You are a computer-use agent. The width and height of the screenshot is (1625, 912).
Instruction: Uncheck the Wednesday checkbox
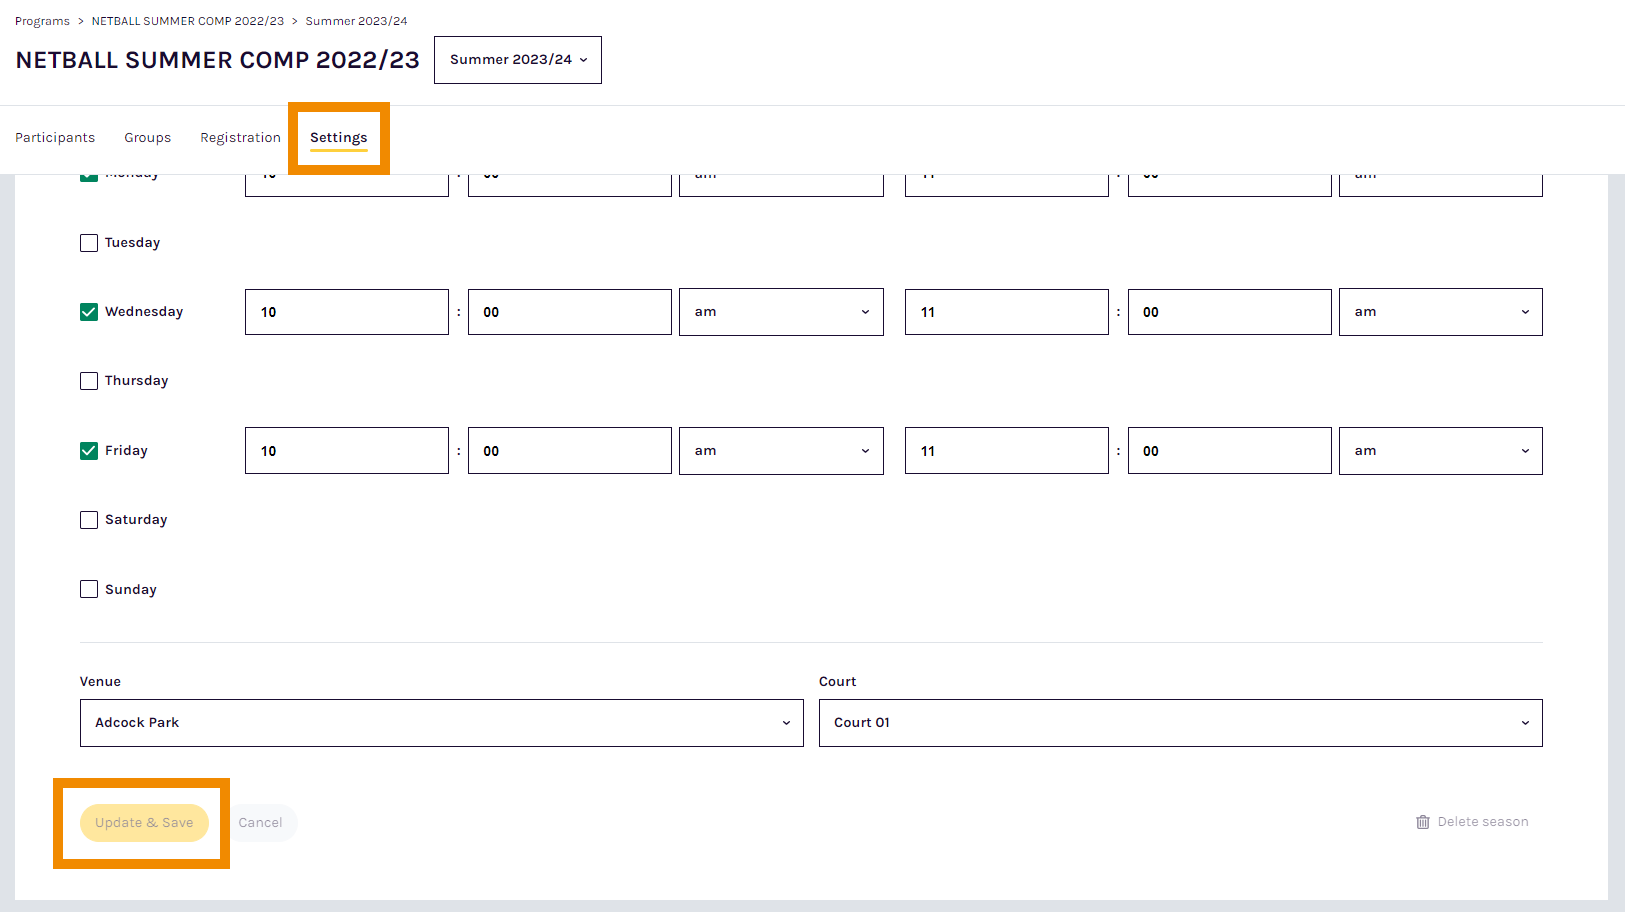(x=89, y=312)
